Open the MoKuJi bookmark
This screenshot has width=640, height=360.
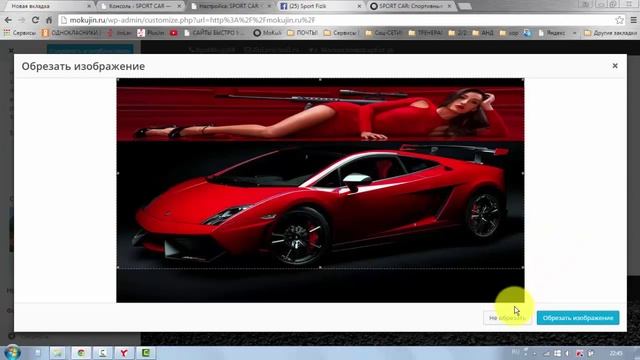point(267,33)
